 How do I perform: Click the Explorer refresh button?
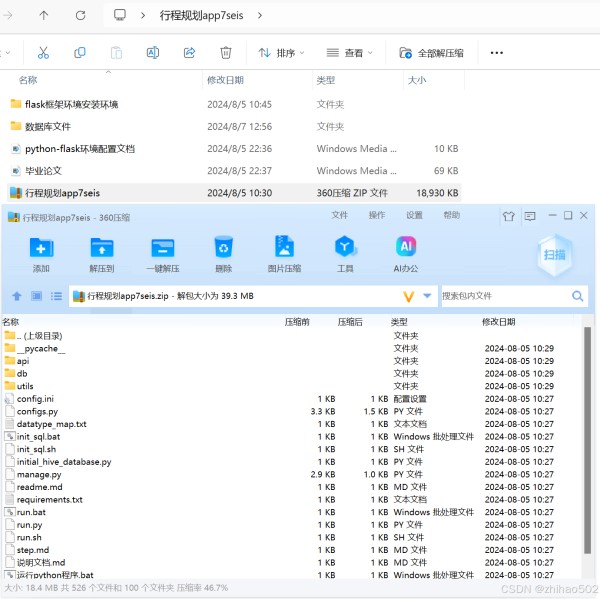pyautogui.click(x=80, y=15)
